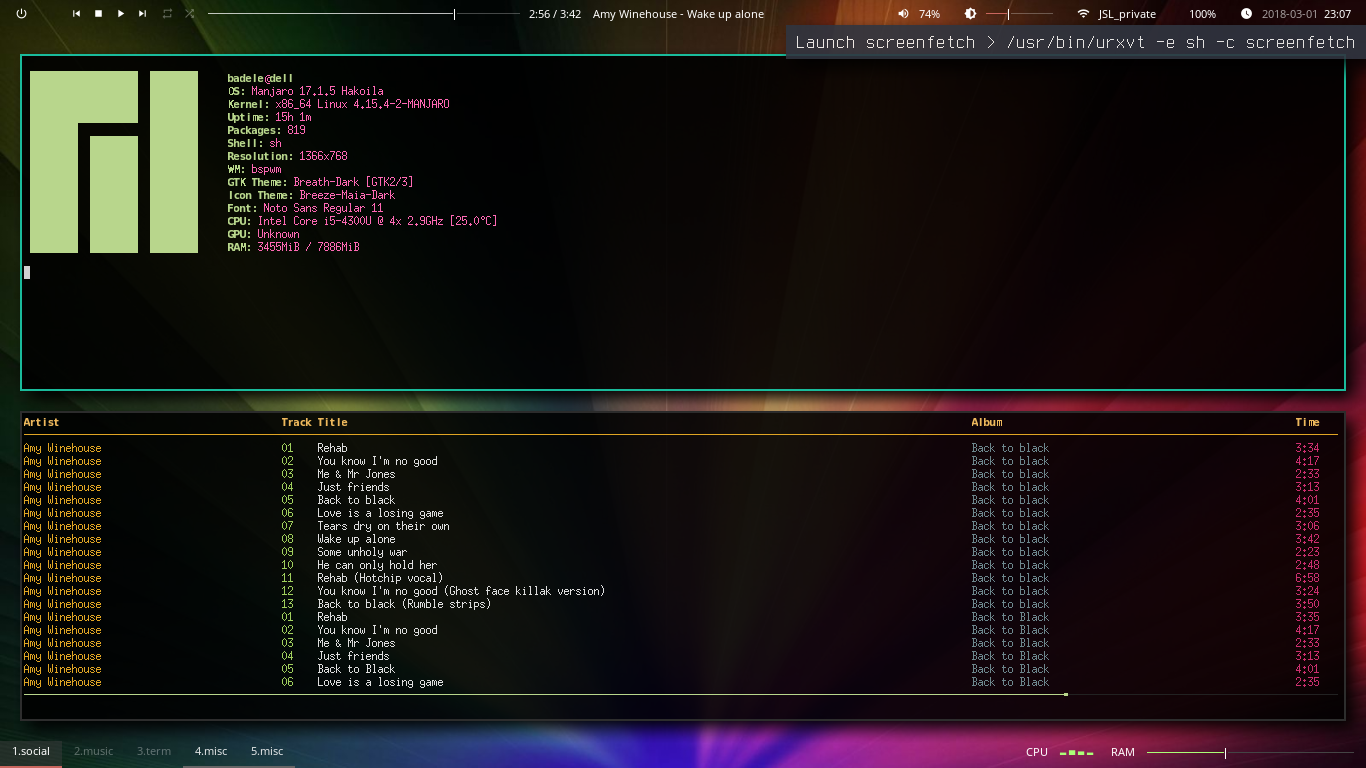1366x768 pixels.
Task: Click the terminal cursor prompt
Action: click(27, 272)
